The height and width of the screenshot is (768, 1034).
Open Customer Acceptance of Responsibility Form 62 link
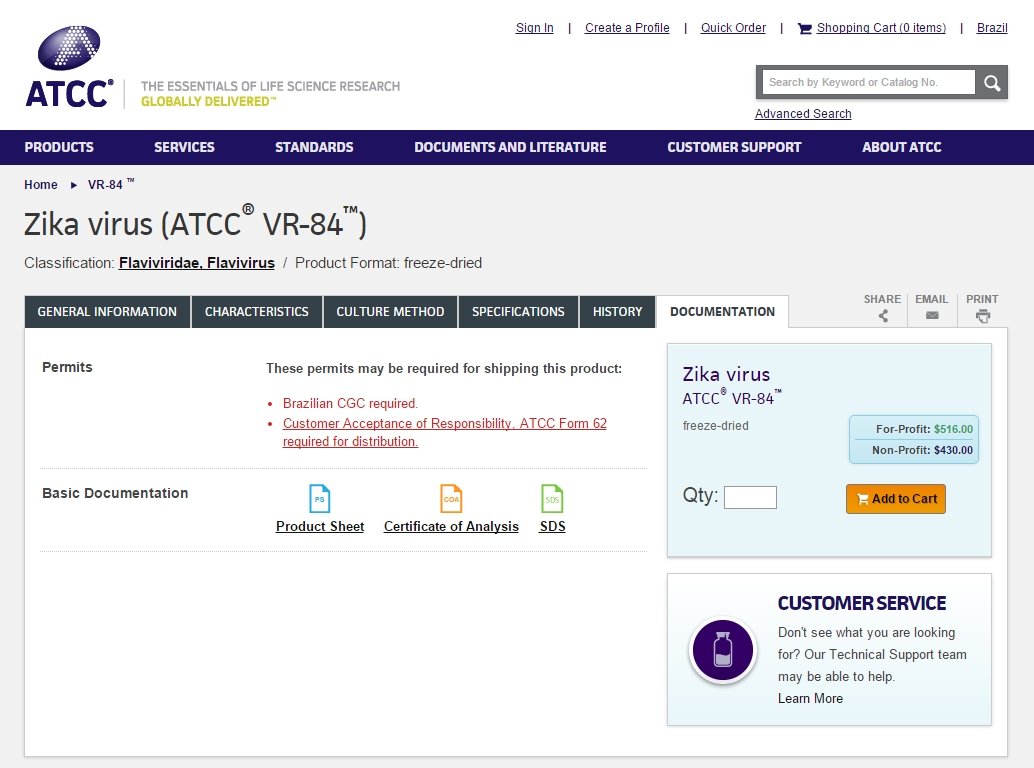coord(444,432)
